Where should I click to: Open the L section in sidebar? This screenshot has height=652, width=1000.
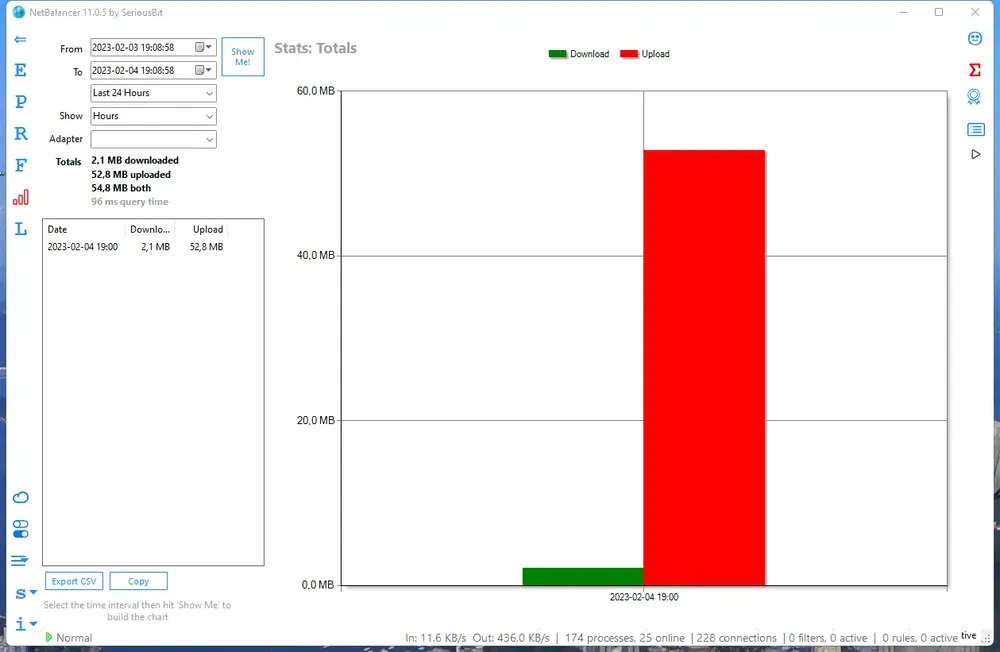coord(20,228)
